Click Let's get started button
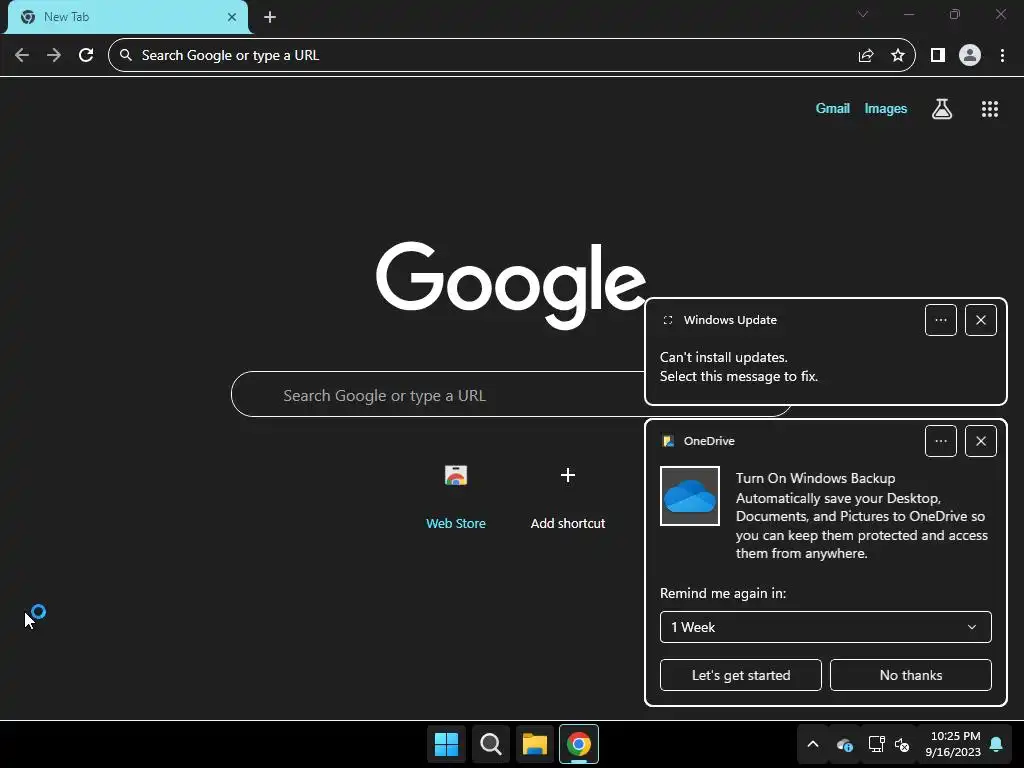The image size is (1024, 768). (741, 675)
